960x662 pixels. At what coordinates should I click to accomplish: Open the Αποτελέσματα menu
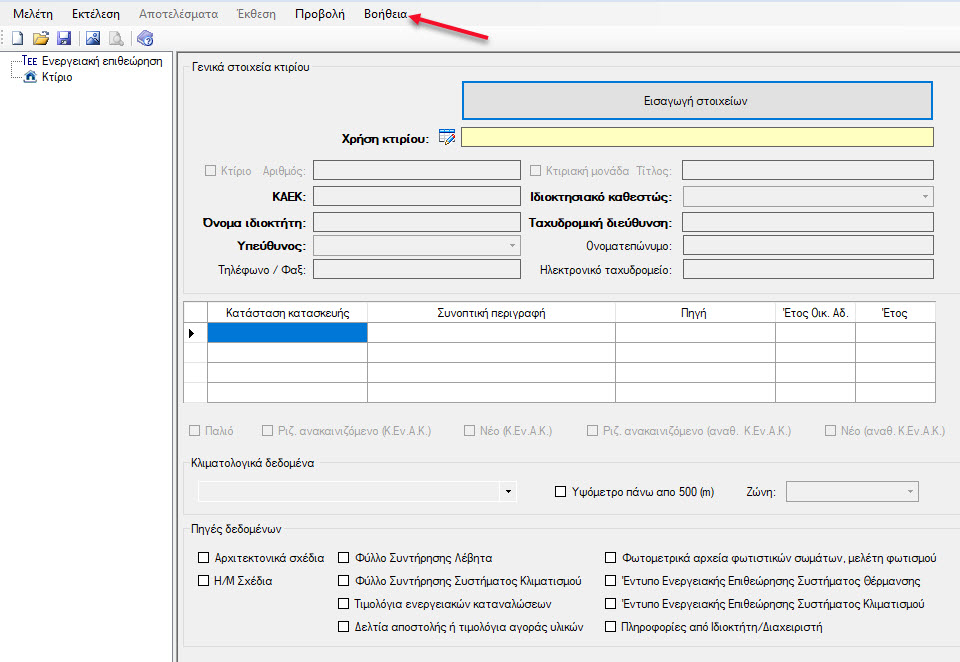pos(178,14)
